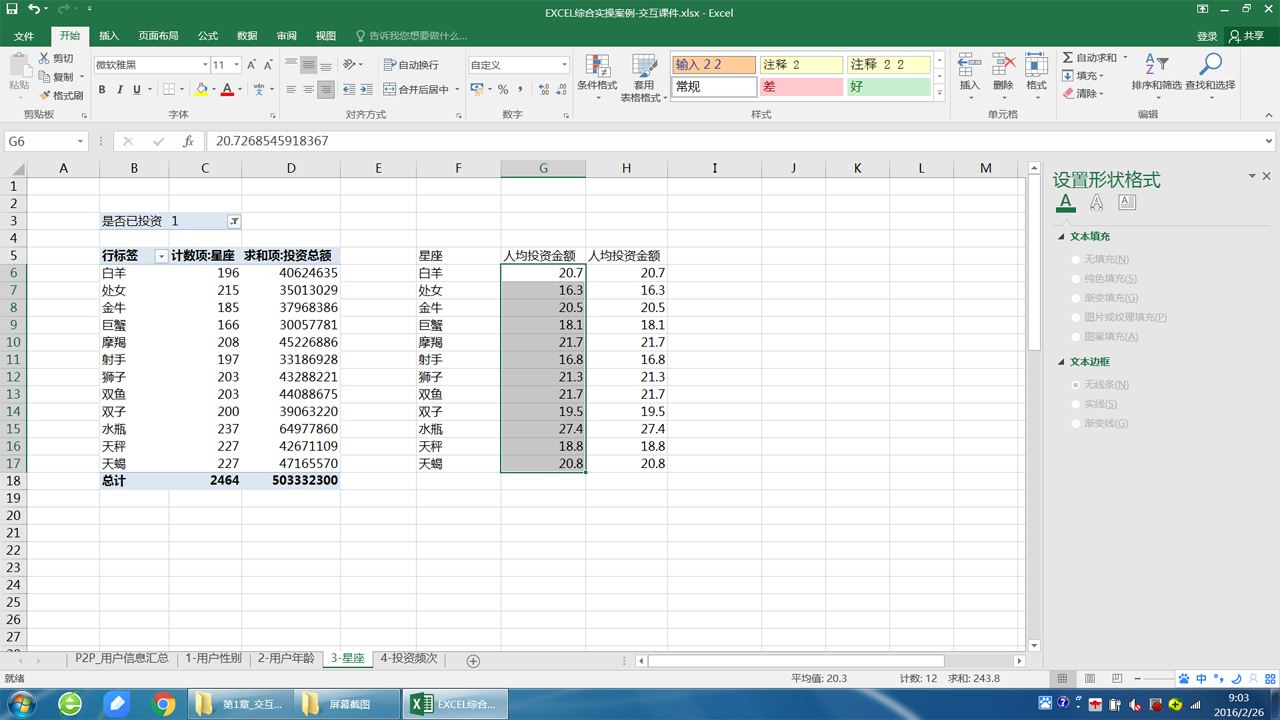This screenshot has width=1280, height=720.
Task: Click the Decrease Decimal icon
Action: tap(561, 90)
